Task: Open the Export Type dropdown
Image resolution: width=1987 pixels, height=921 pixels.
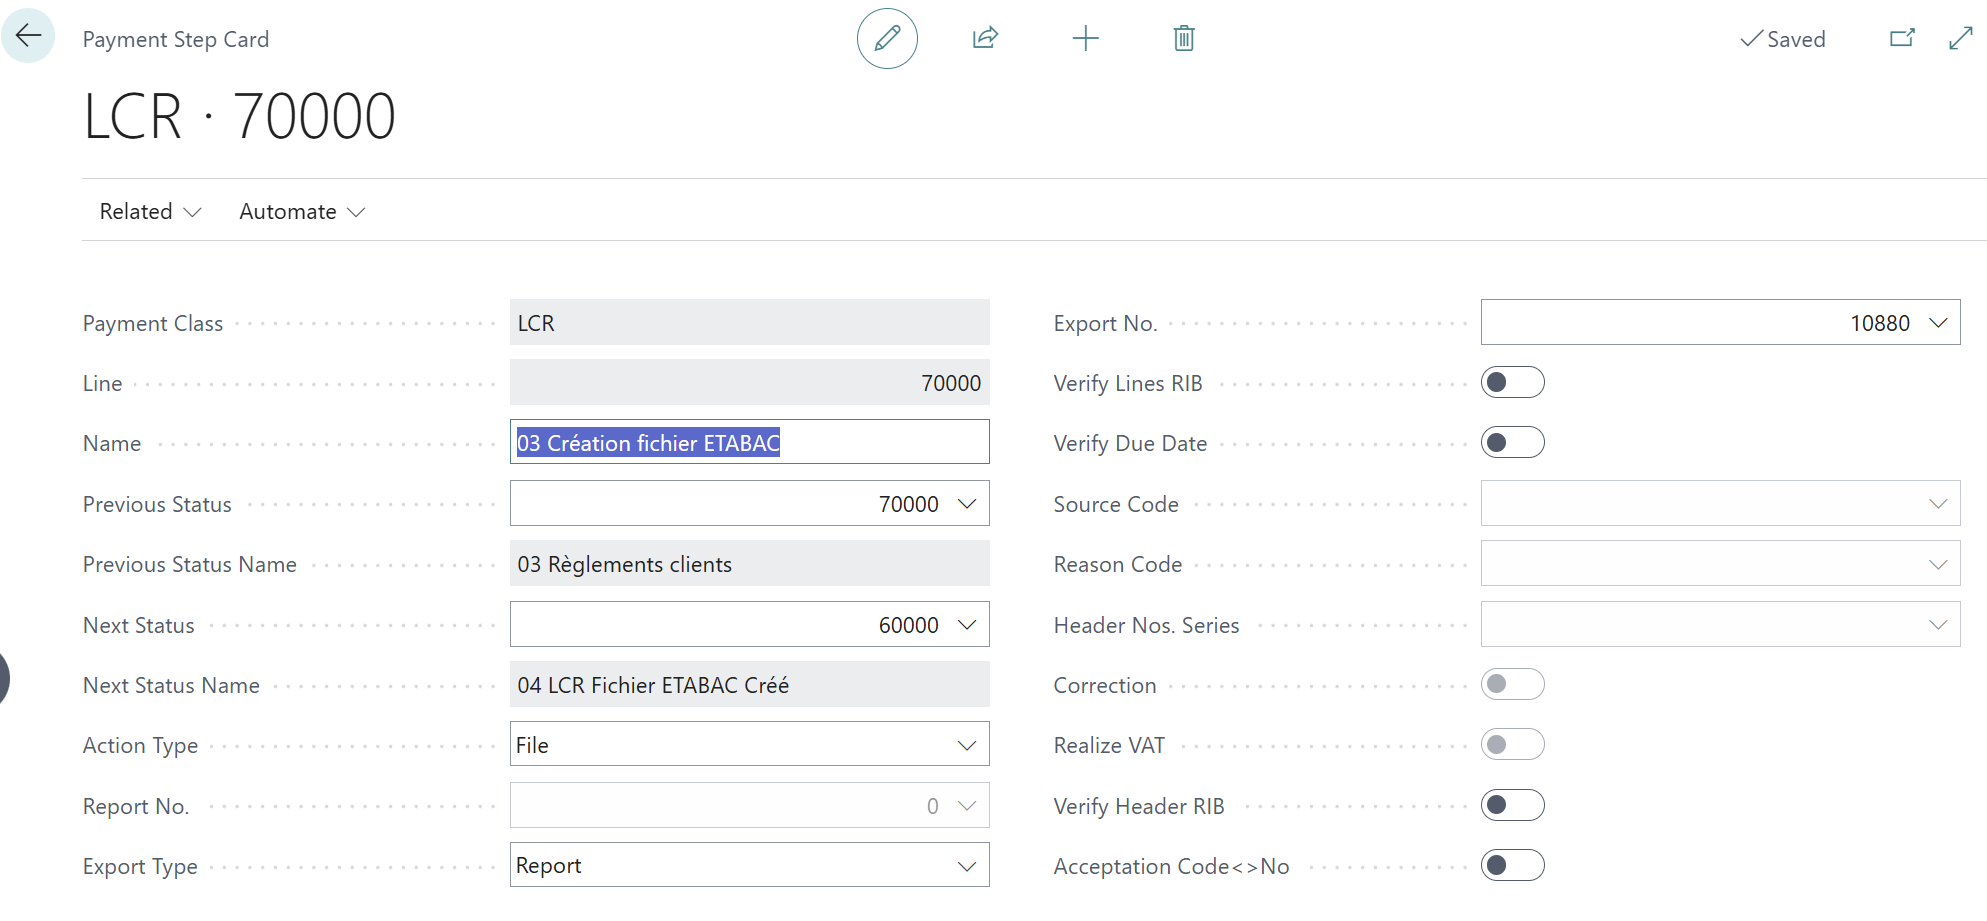Action: click(966, 864)
